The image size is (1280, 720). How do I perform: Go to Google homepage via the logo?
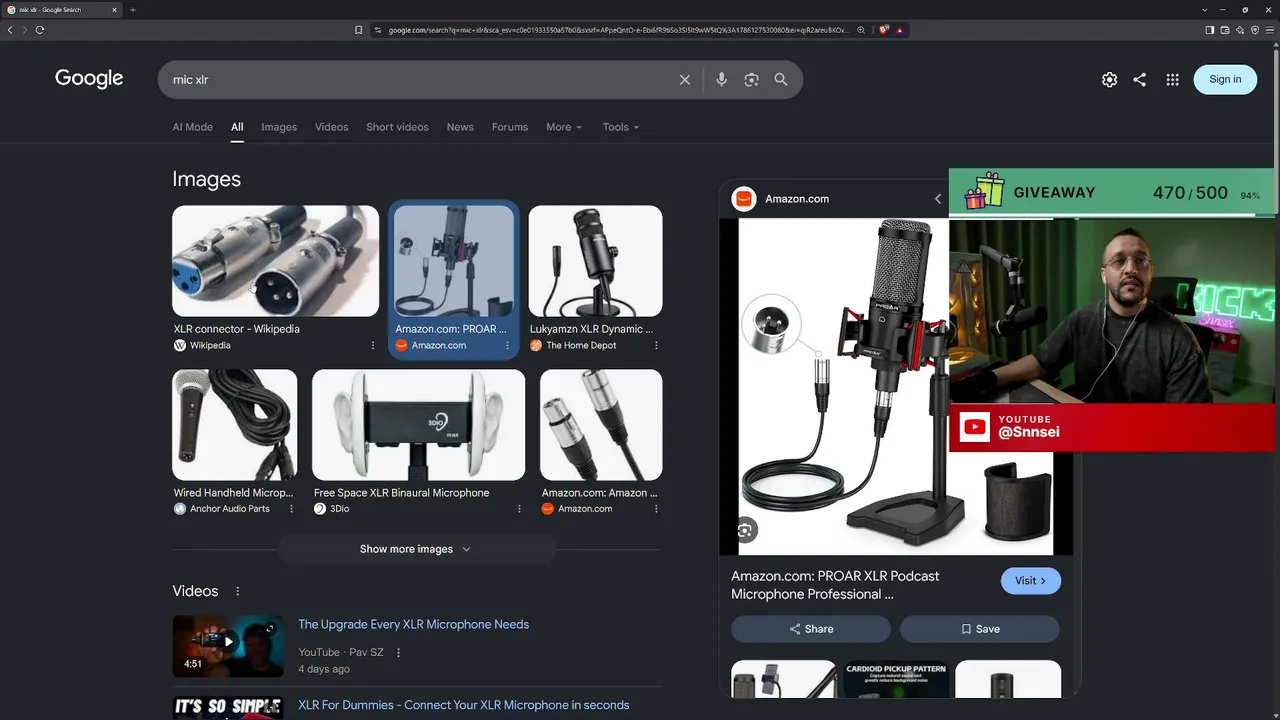tap(89, 79)
